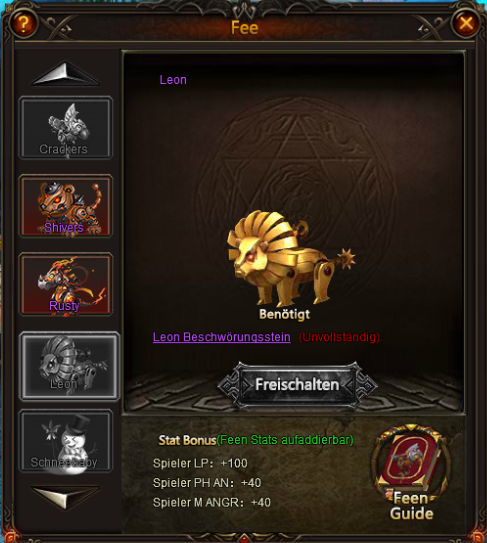
Task: Click the down arrow below fairy list
Action: [x=65, y=497]
